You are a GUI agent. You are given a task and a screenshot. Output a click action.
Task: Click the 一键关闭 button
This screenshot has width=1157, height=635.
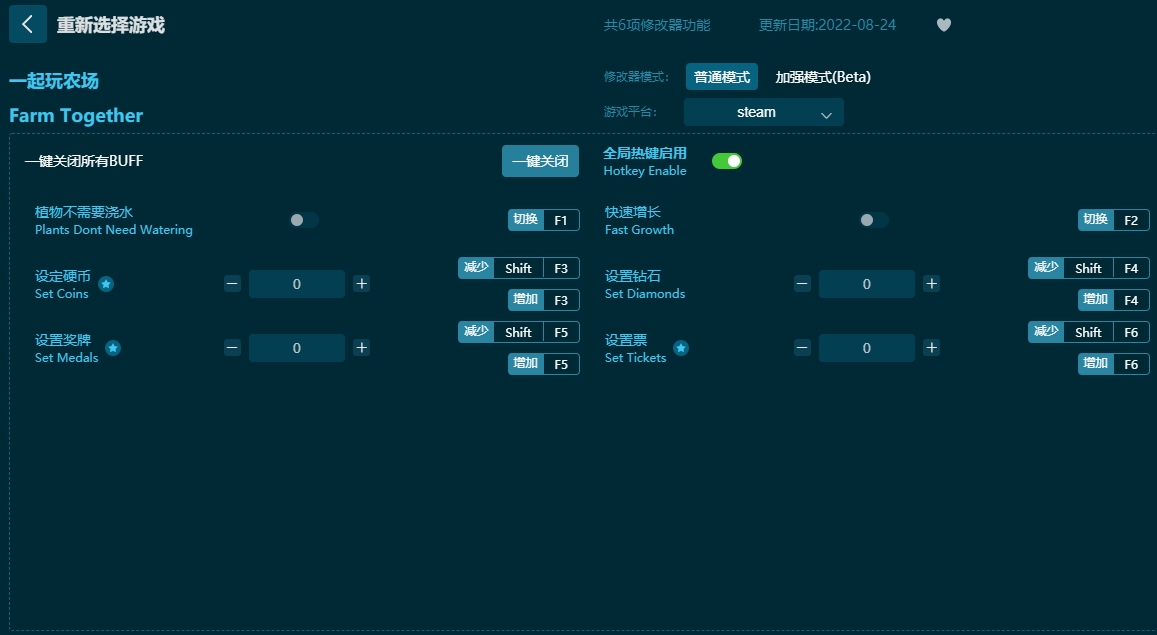pyautogui.click(x=540, y=161)
